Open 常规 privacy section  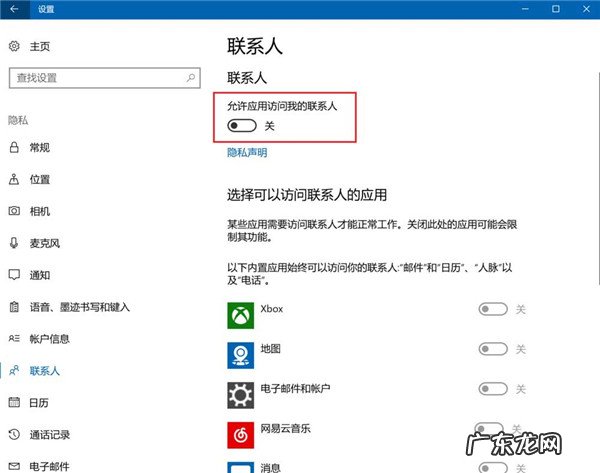tap(40, 147)
